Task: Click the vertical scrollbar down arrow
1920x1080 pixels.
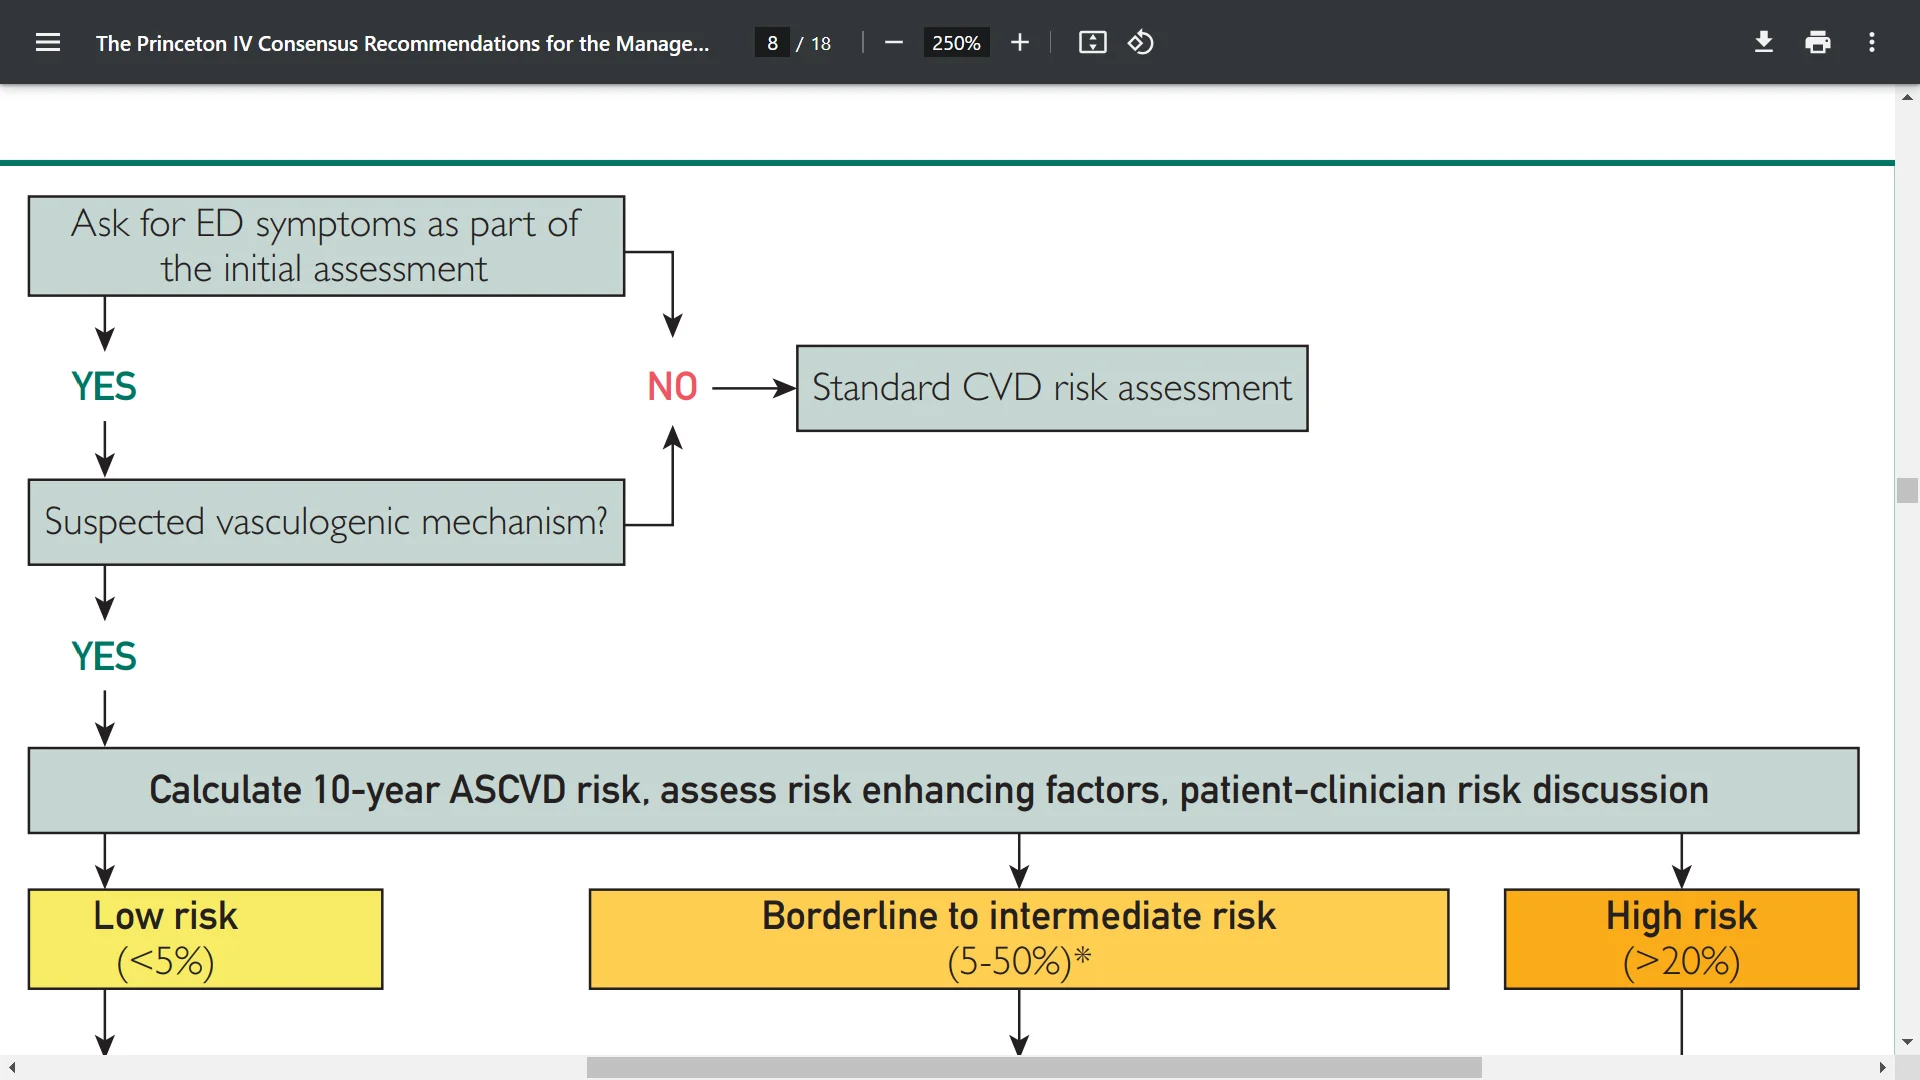Action: click(1907, 1042)
